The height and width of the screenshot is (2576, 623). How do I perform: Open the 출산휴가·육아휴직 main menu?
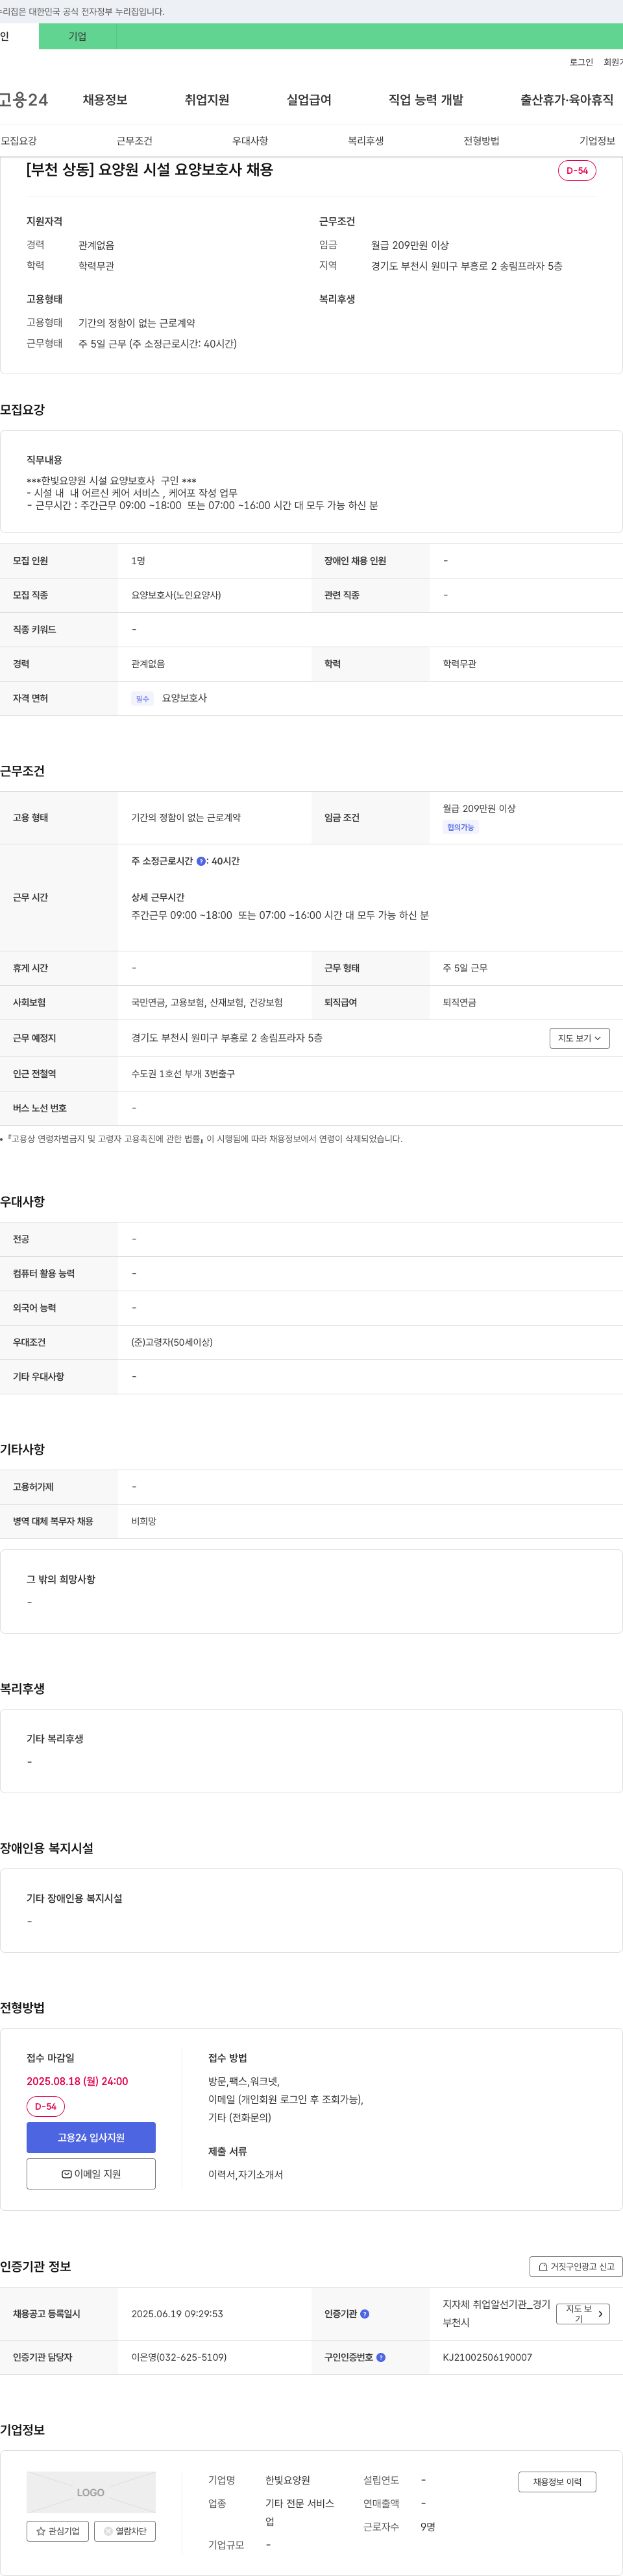(567, 100)
